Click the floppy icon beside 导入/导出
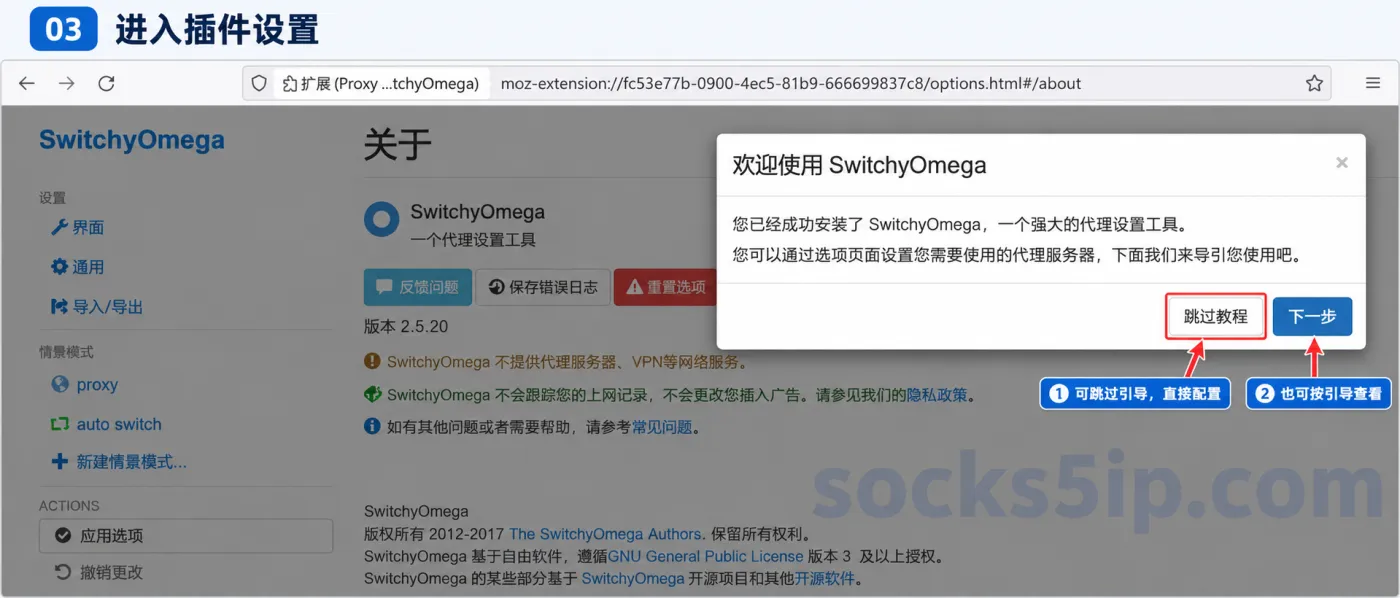Viewport: 1400px width, 598px height. tap(59, 307)
